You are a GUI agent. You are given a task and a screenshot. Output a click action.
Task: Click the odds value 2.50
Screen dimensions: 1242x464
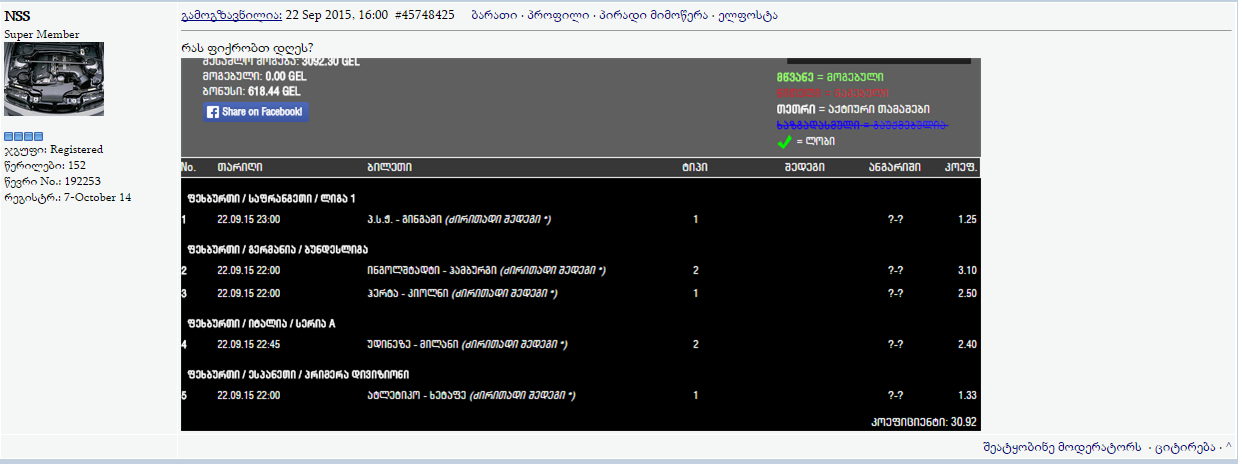click(966, 293)
